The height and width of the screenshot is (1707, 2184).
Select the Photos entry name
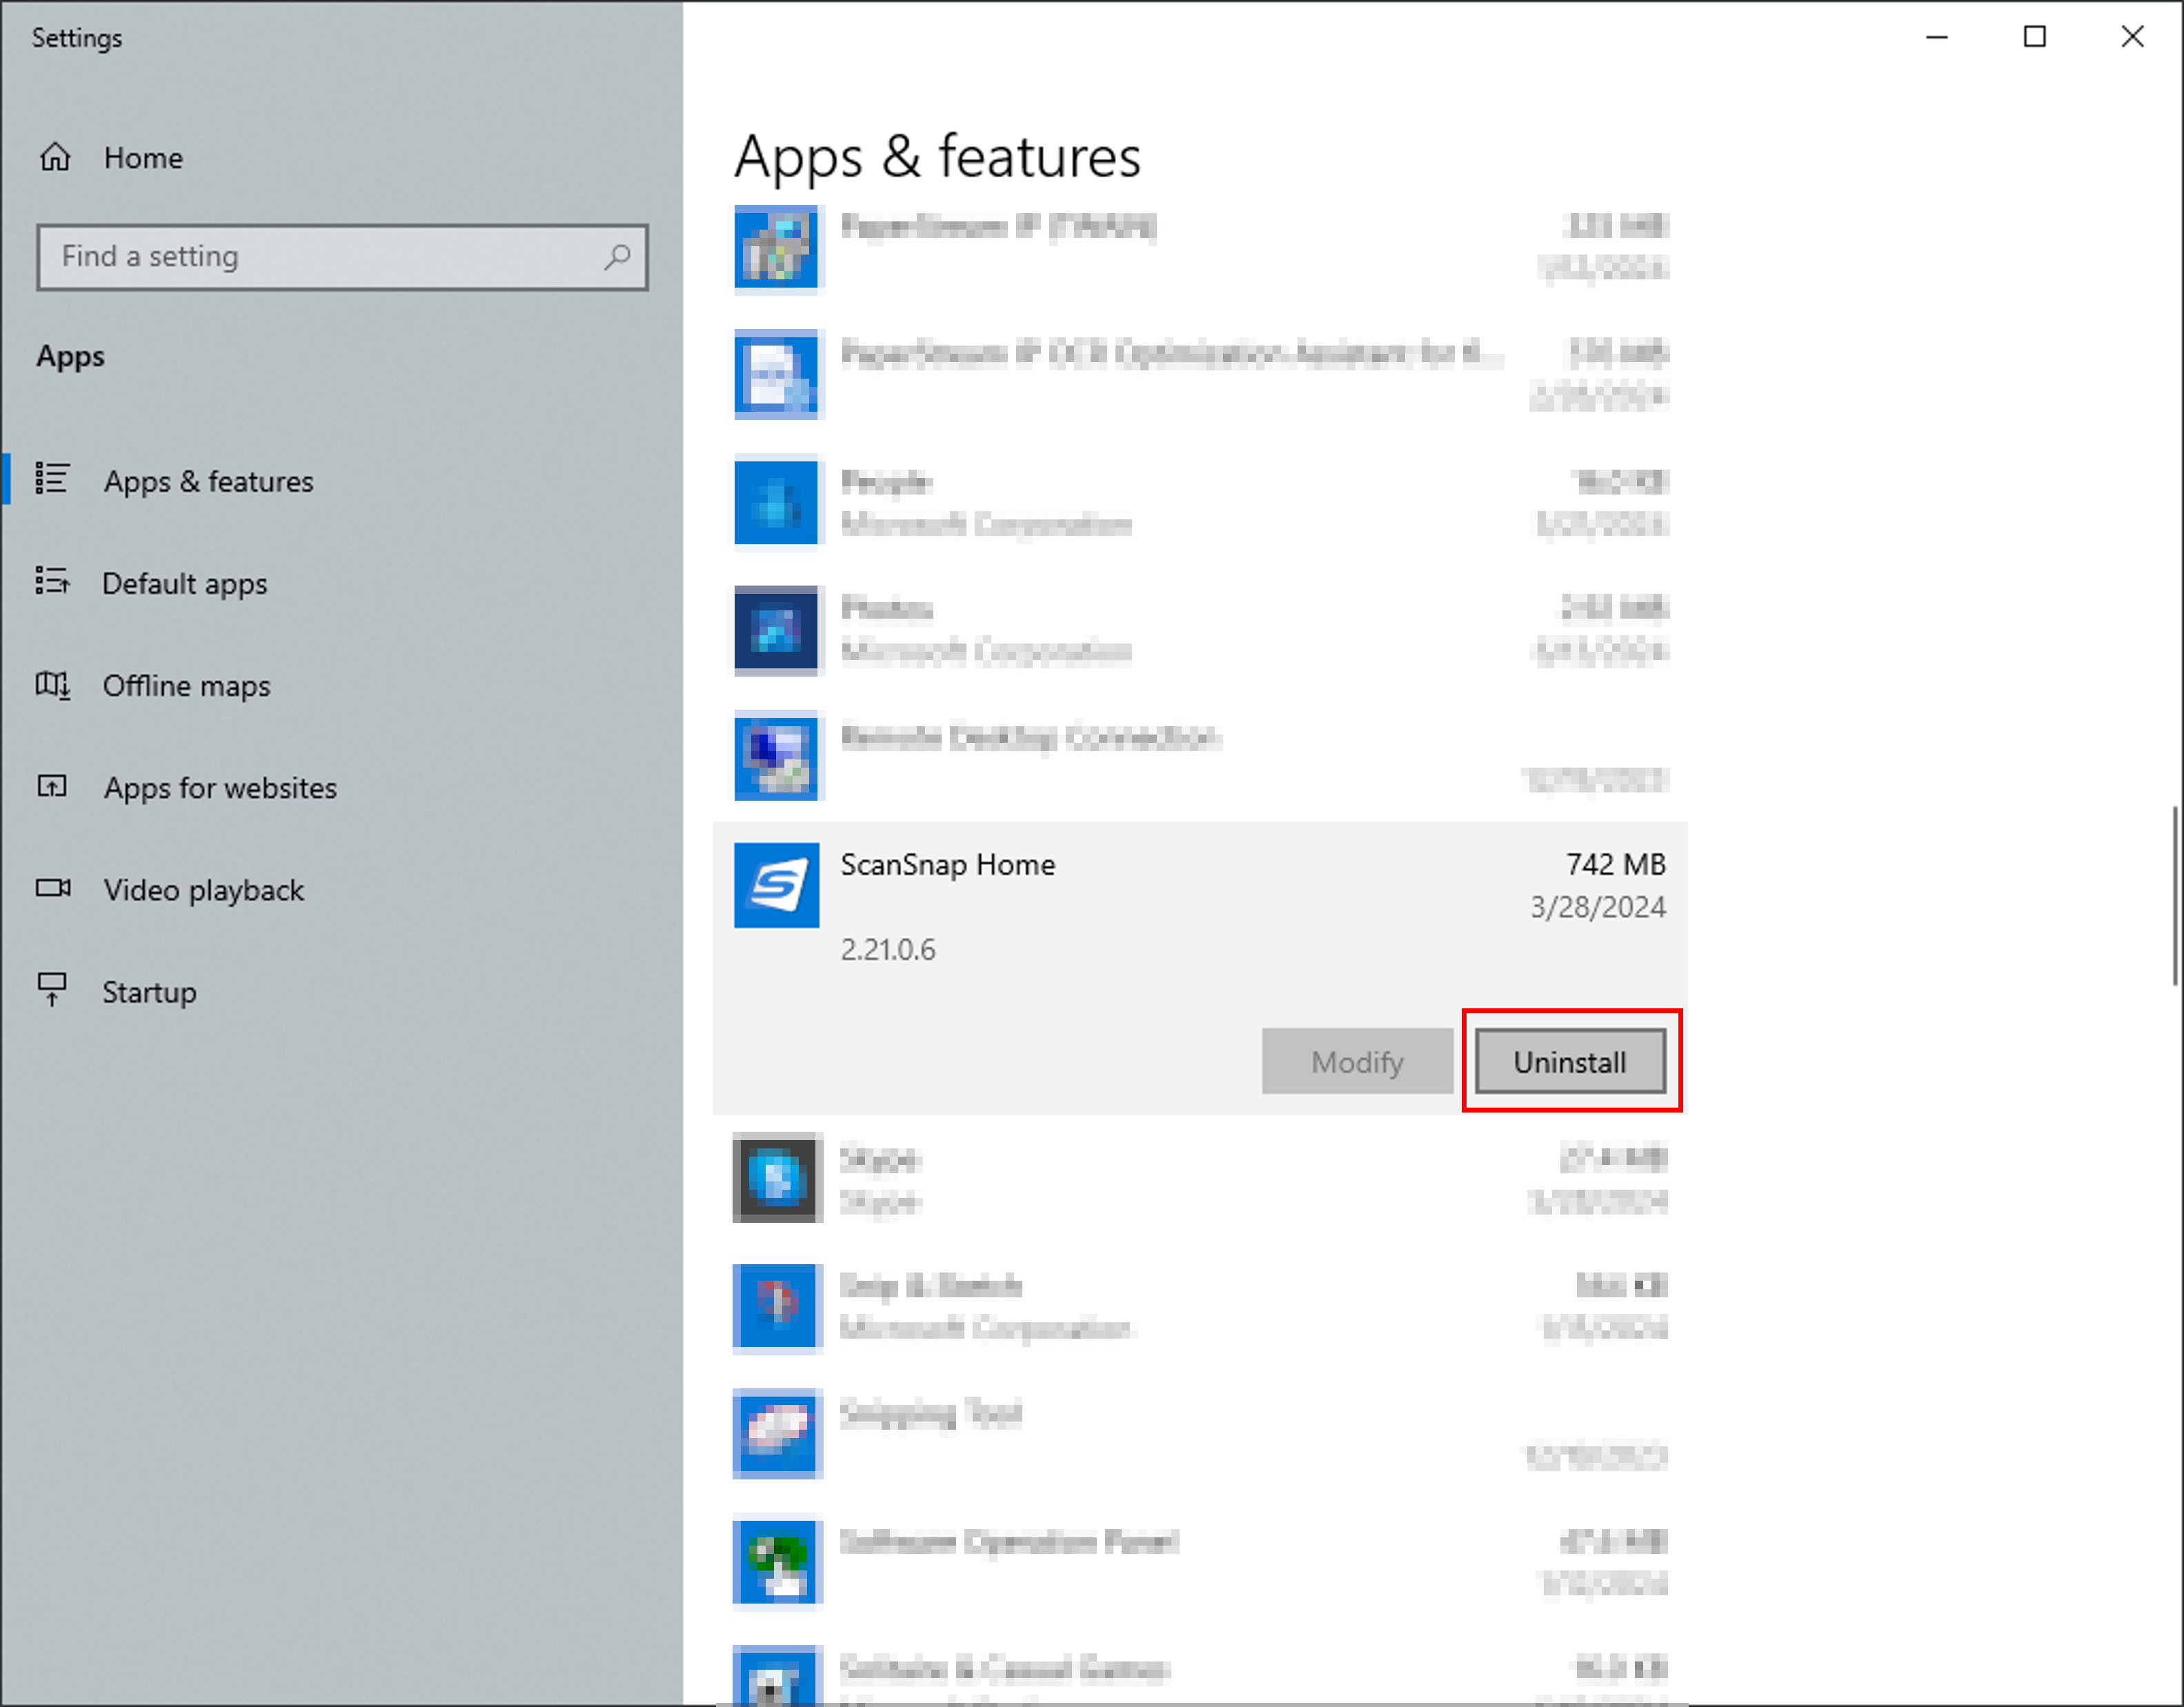[x=886, y=608]
